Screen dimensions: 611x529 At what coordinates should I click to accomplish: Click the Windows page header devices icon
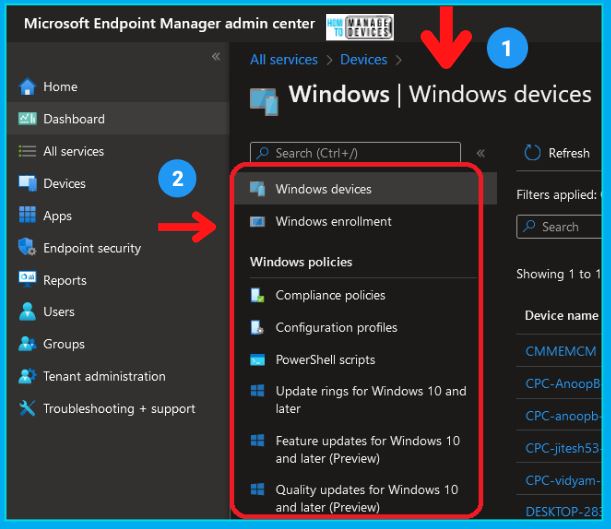[x=264, y=101]
